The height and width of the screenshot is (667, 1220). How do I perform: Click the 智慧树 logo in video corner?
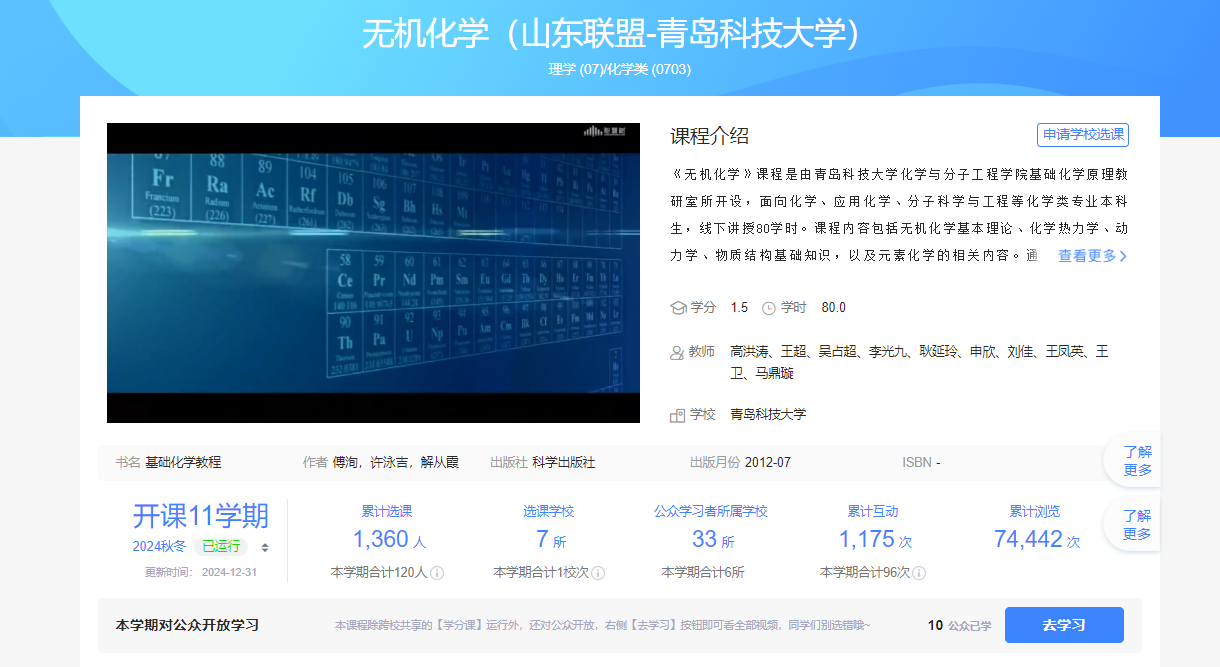click(x=605, y=131)
